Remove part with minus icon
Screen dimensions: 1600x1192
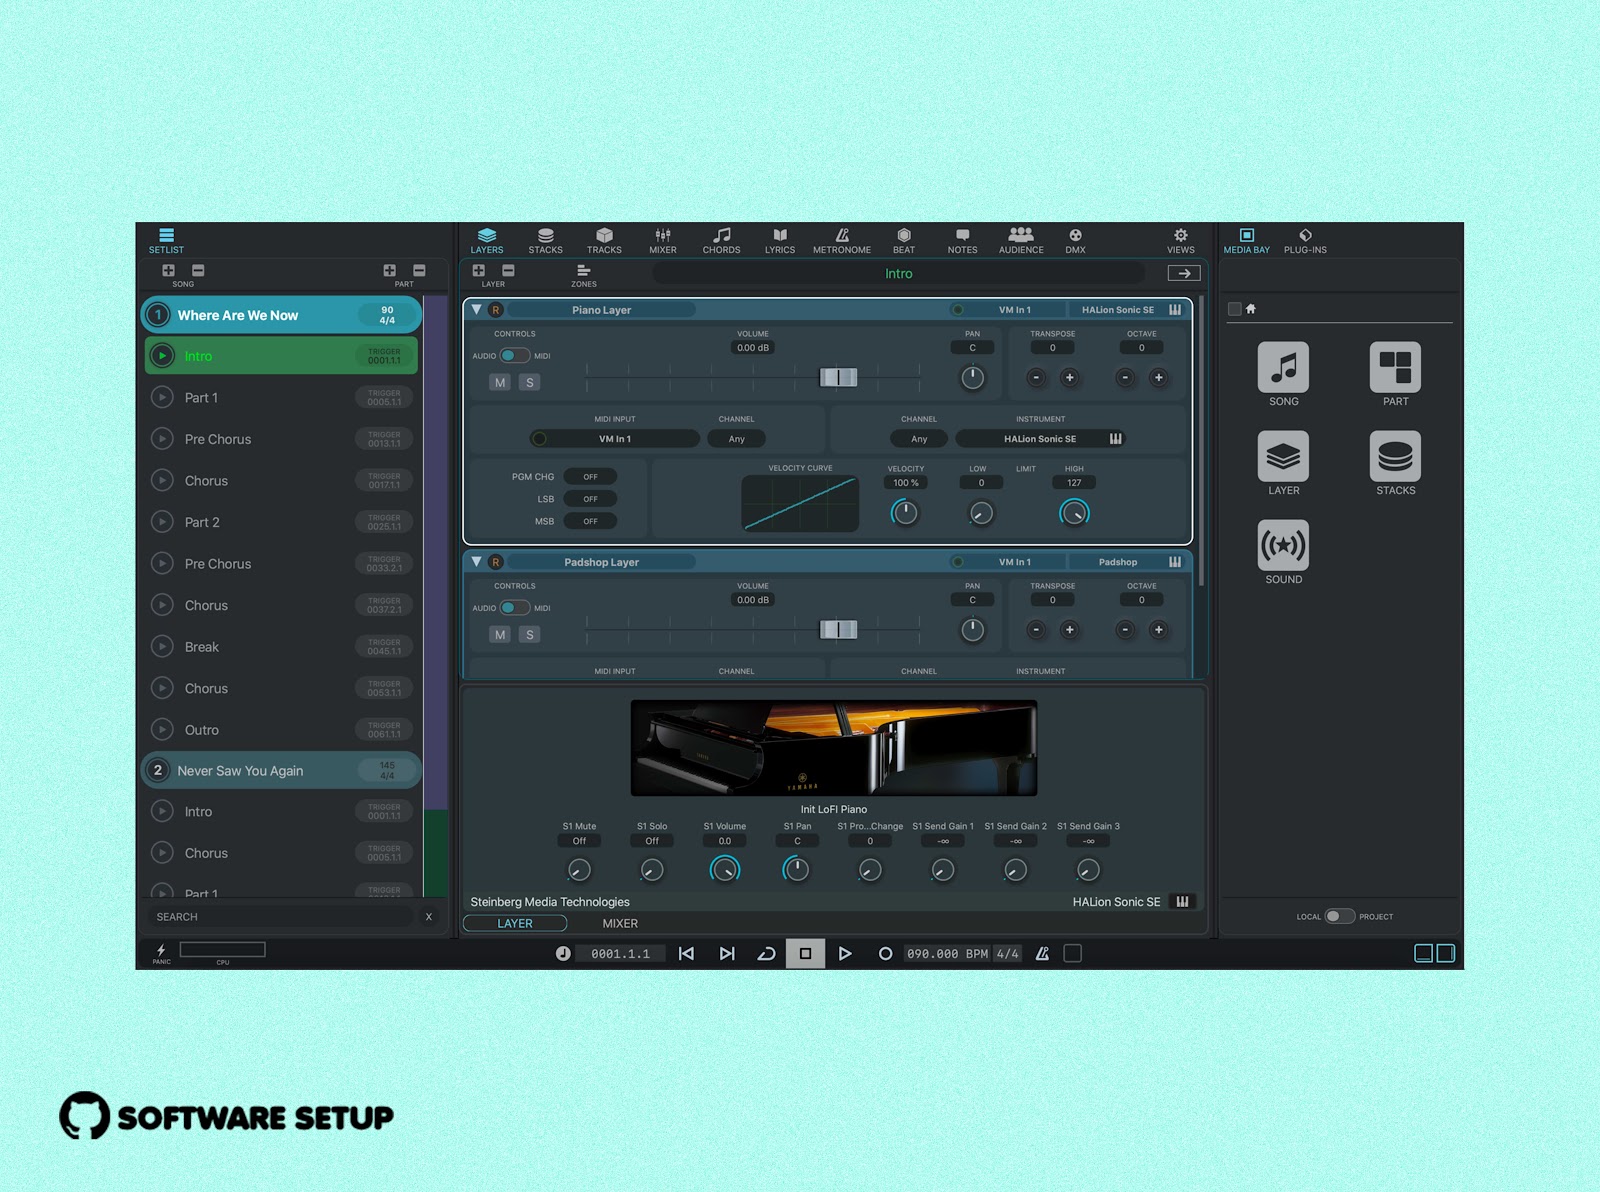tap(419, 270)
